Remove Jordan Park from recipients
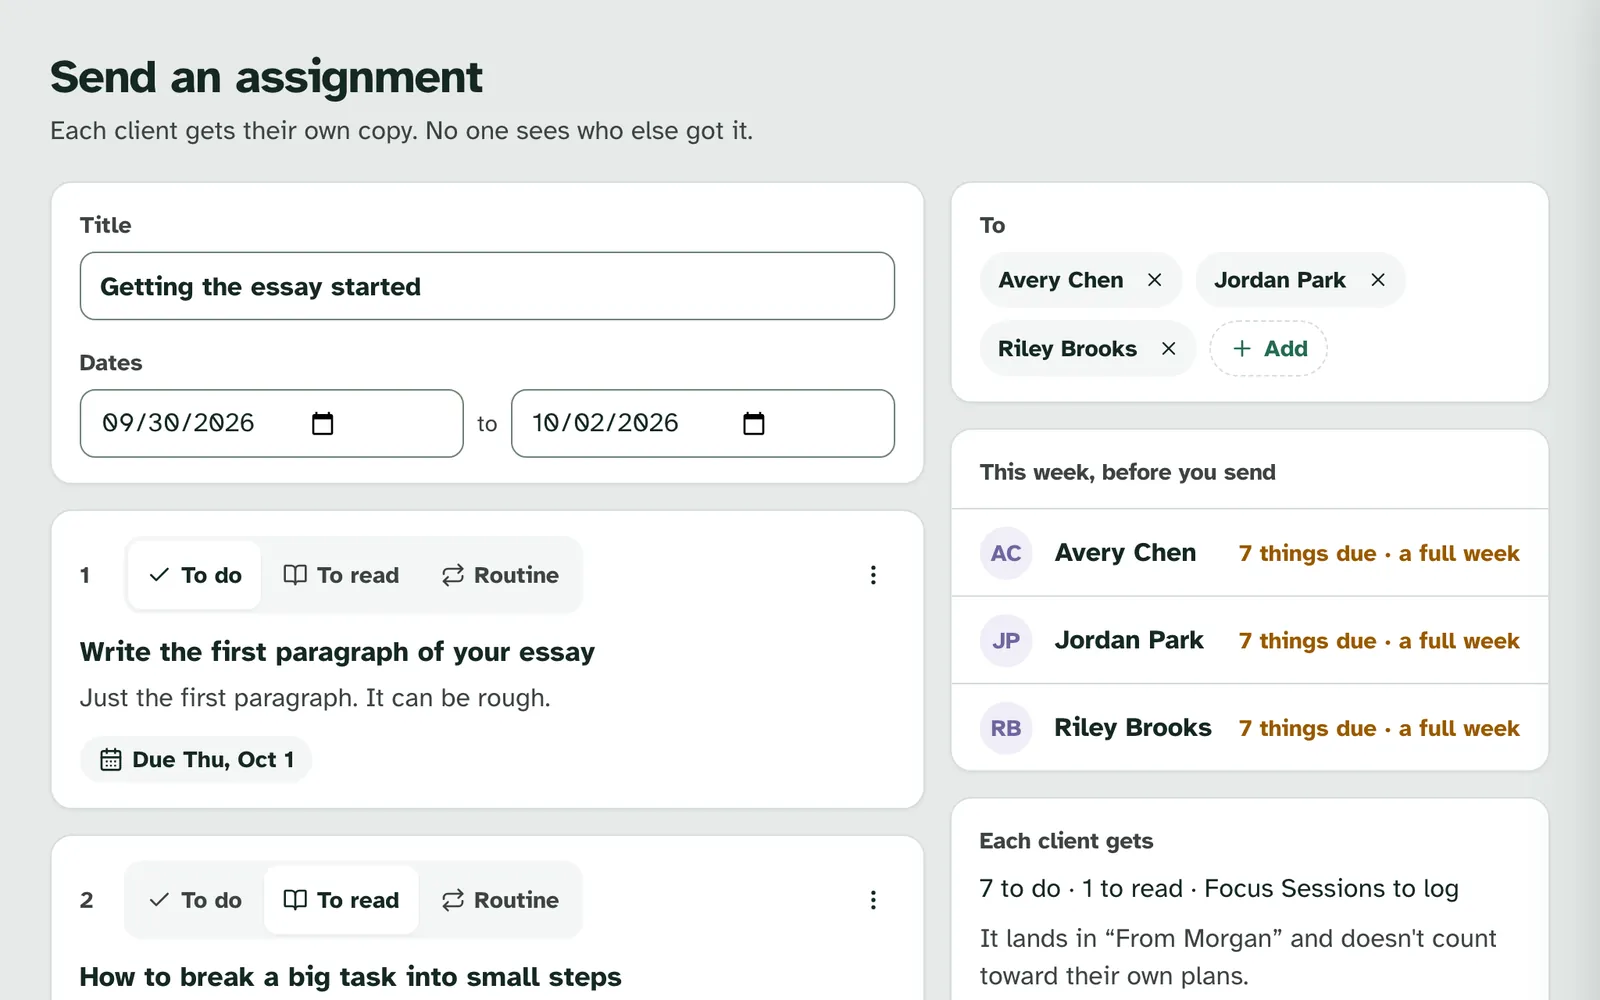Image resolution: width=1600 pixels, height=1000 pixels. (x=1378, y=280)
